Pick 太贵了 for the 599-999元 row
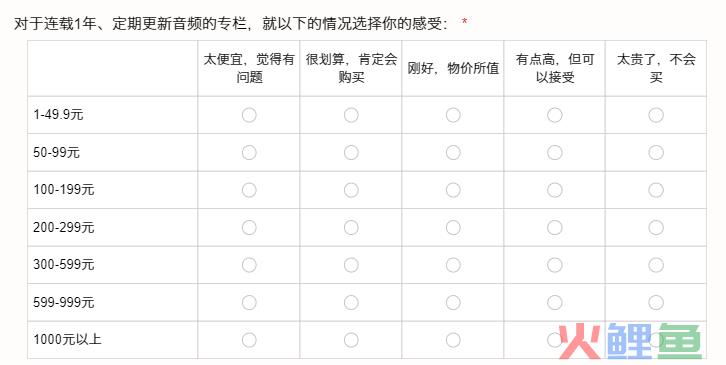 click(x=656, y=302)
